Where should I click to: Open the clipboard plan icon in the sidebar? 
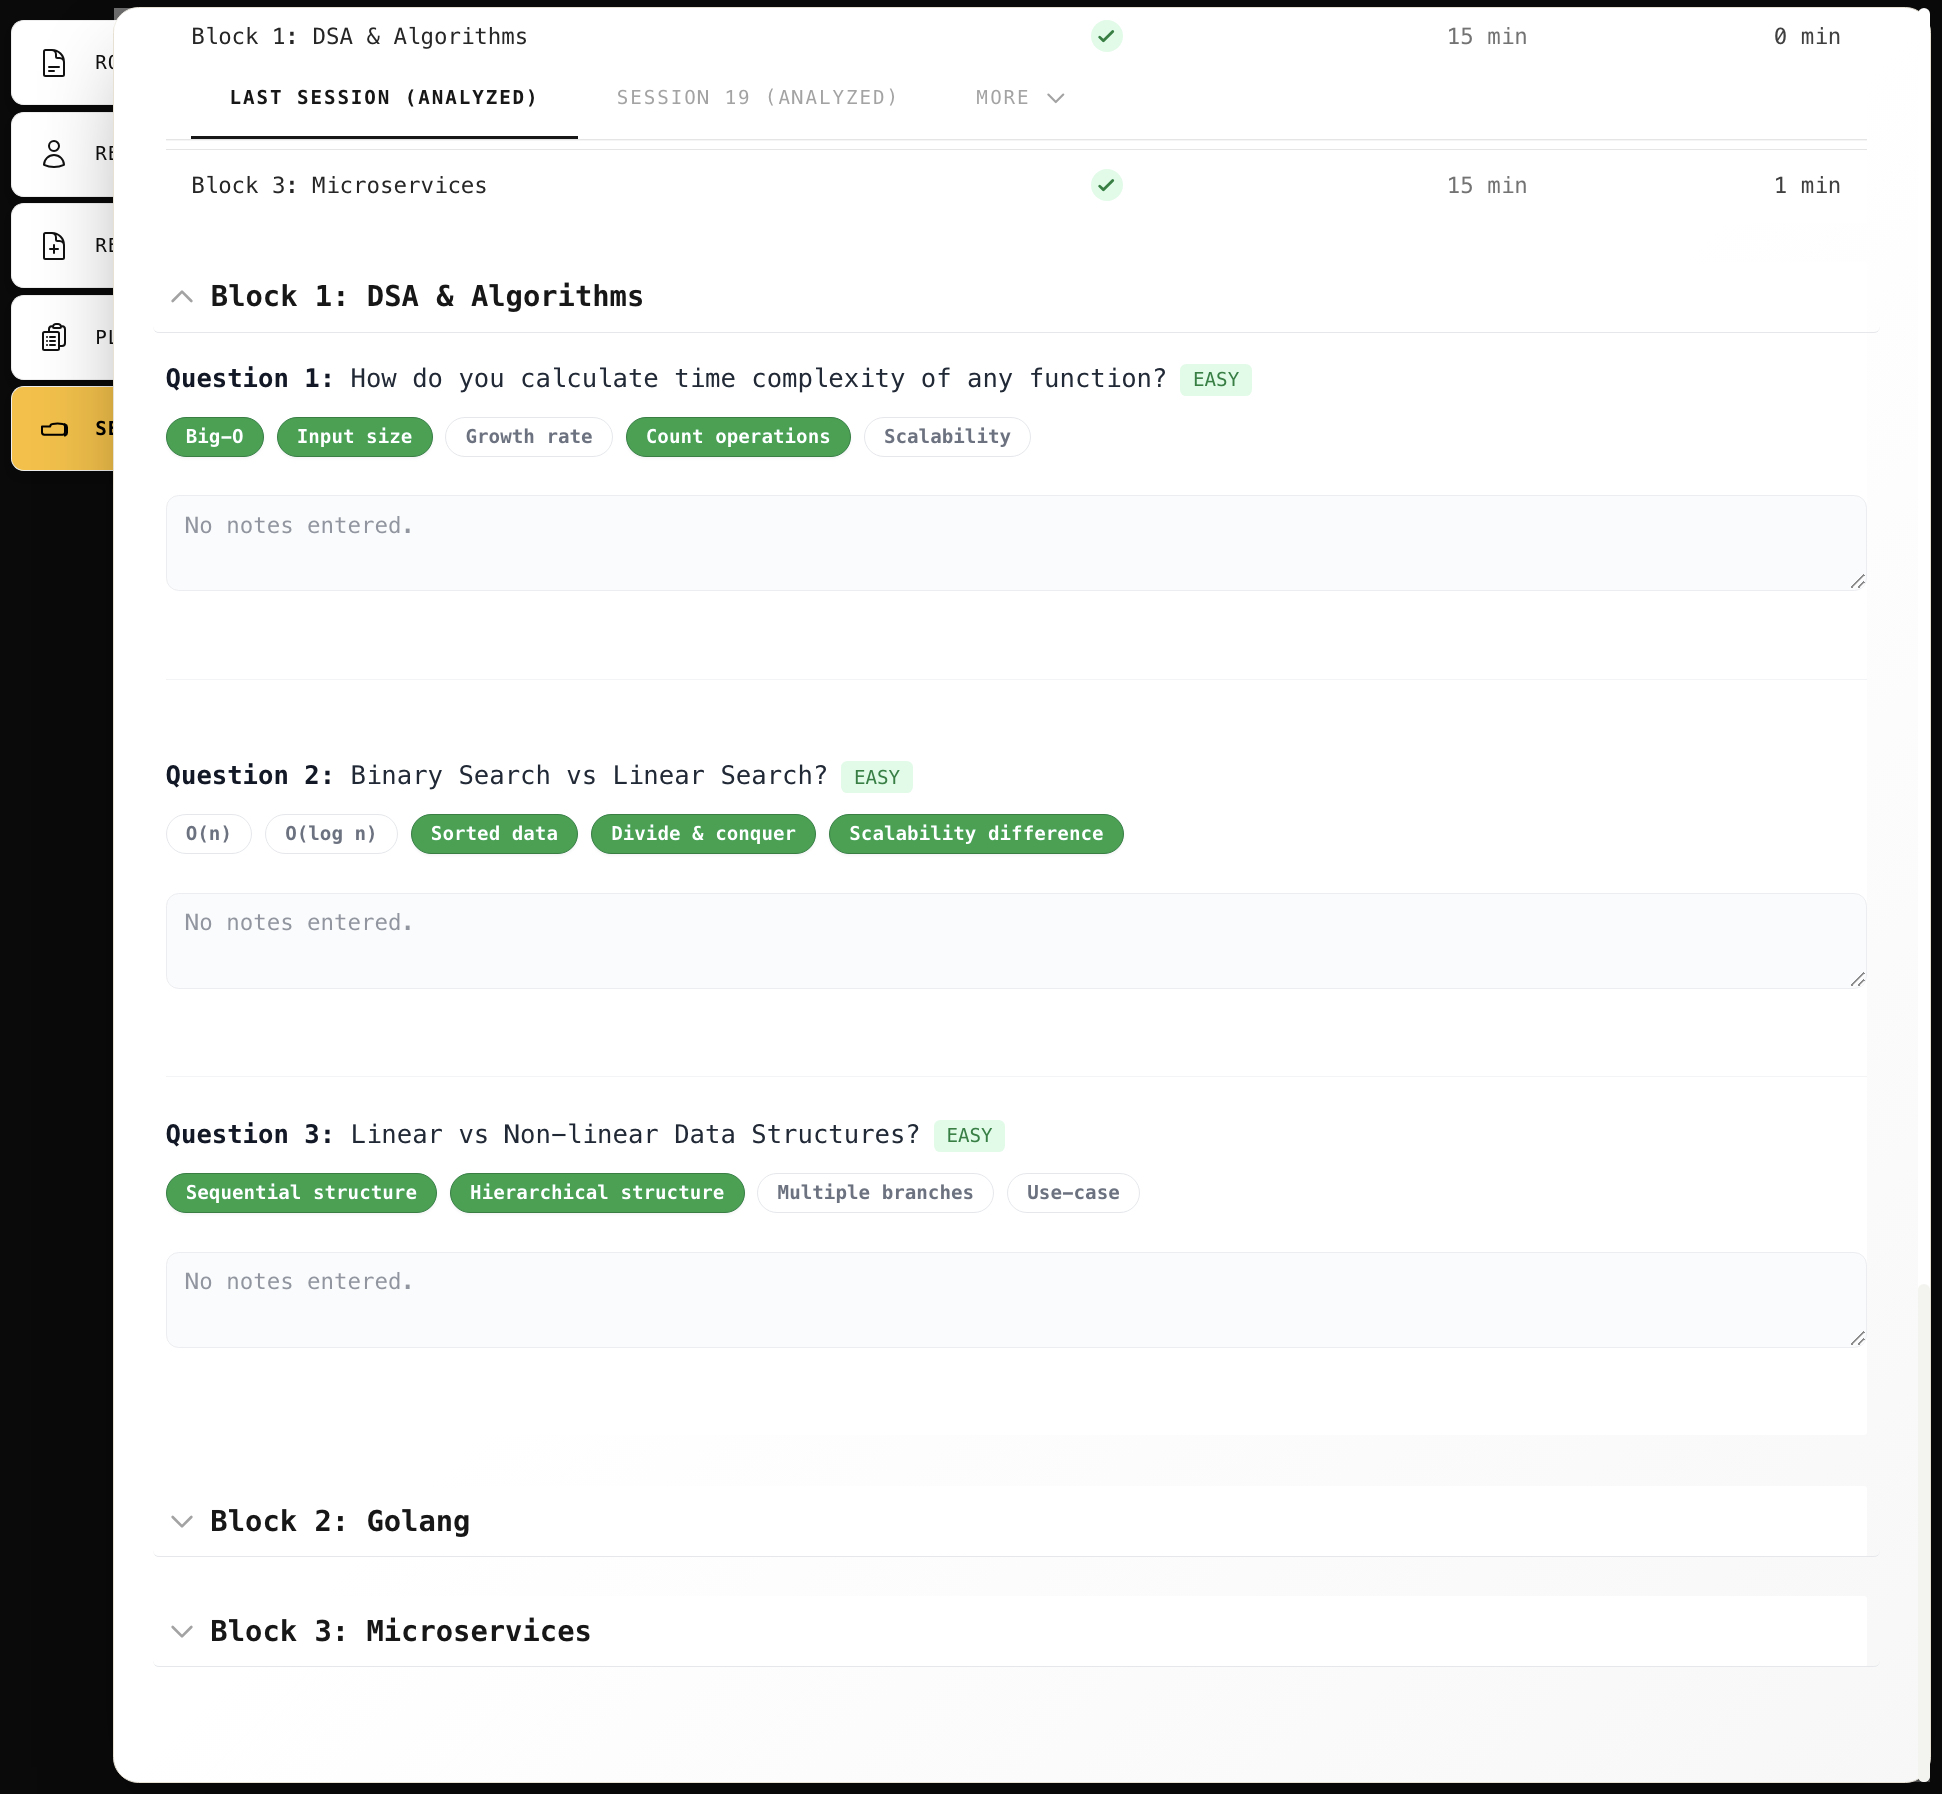coord(55,337)
